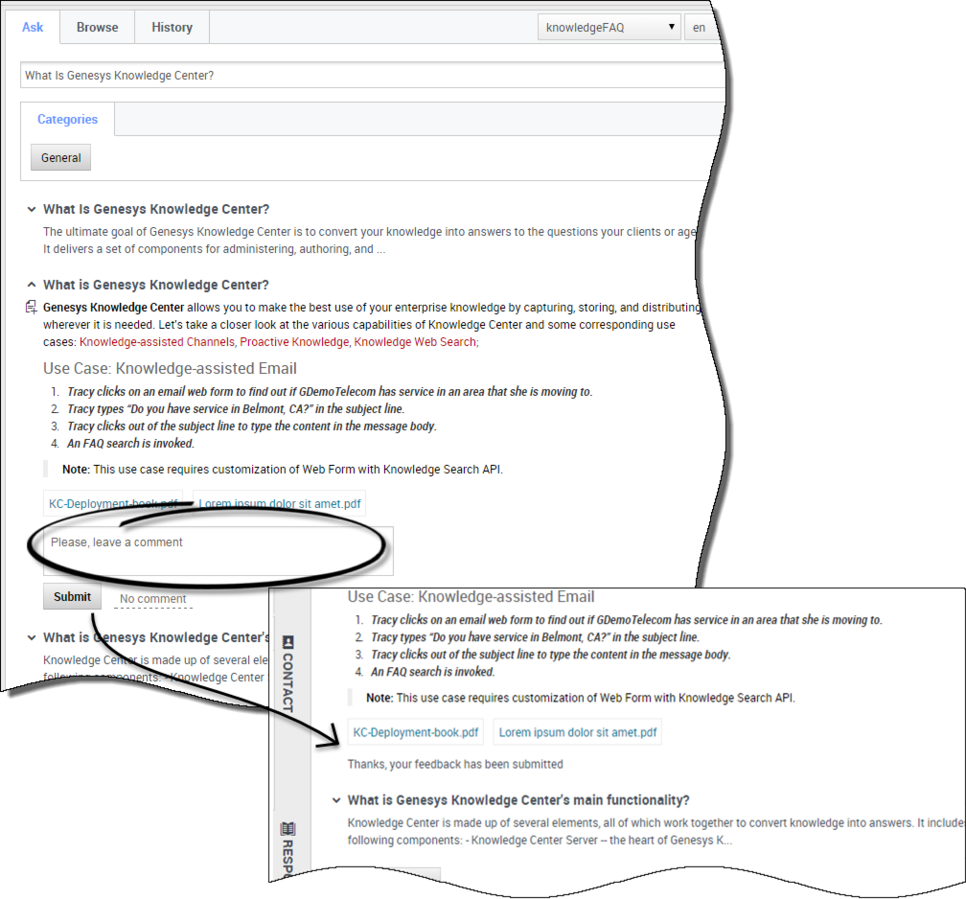Click the 'Please, leave a comment' text box
The width and height of the screenshot is (966, 899).
pos(218,551)
